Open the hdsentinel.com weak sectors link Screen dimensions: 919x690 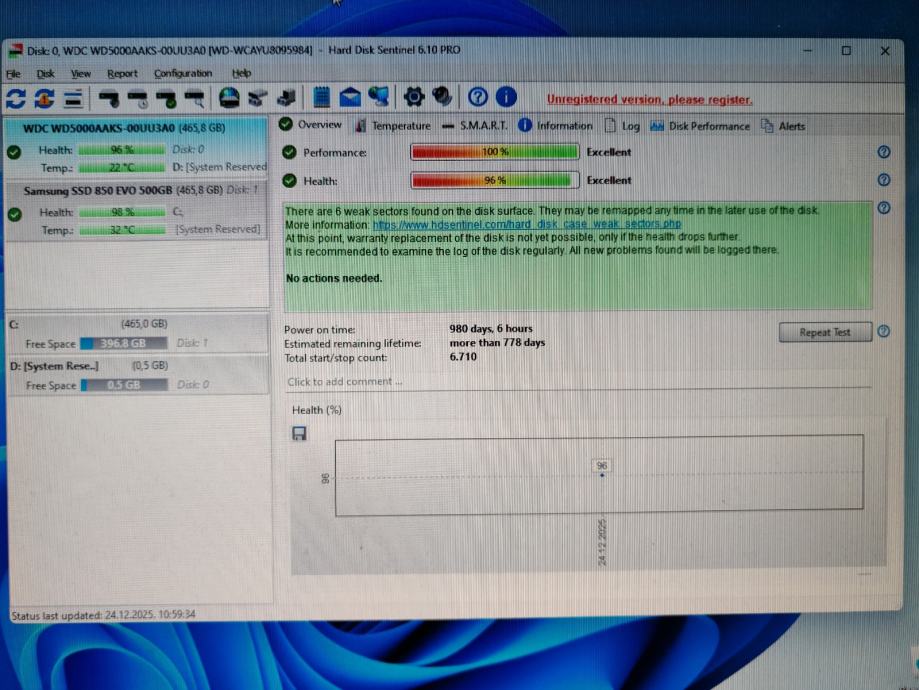527,224
